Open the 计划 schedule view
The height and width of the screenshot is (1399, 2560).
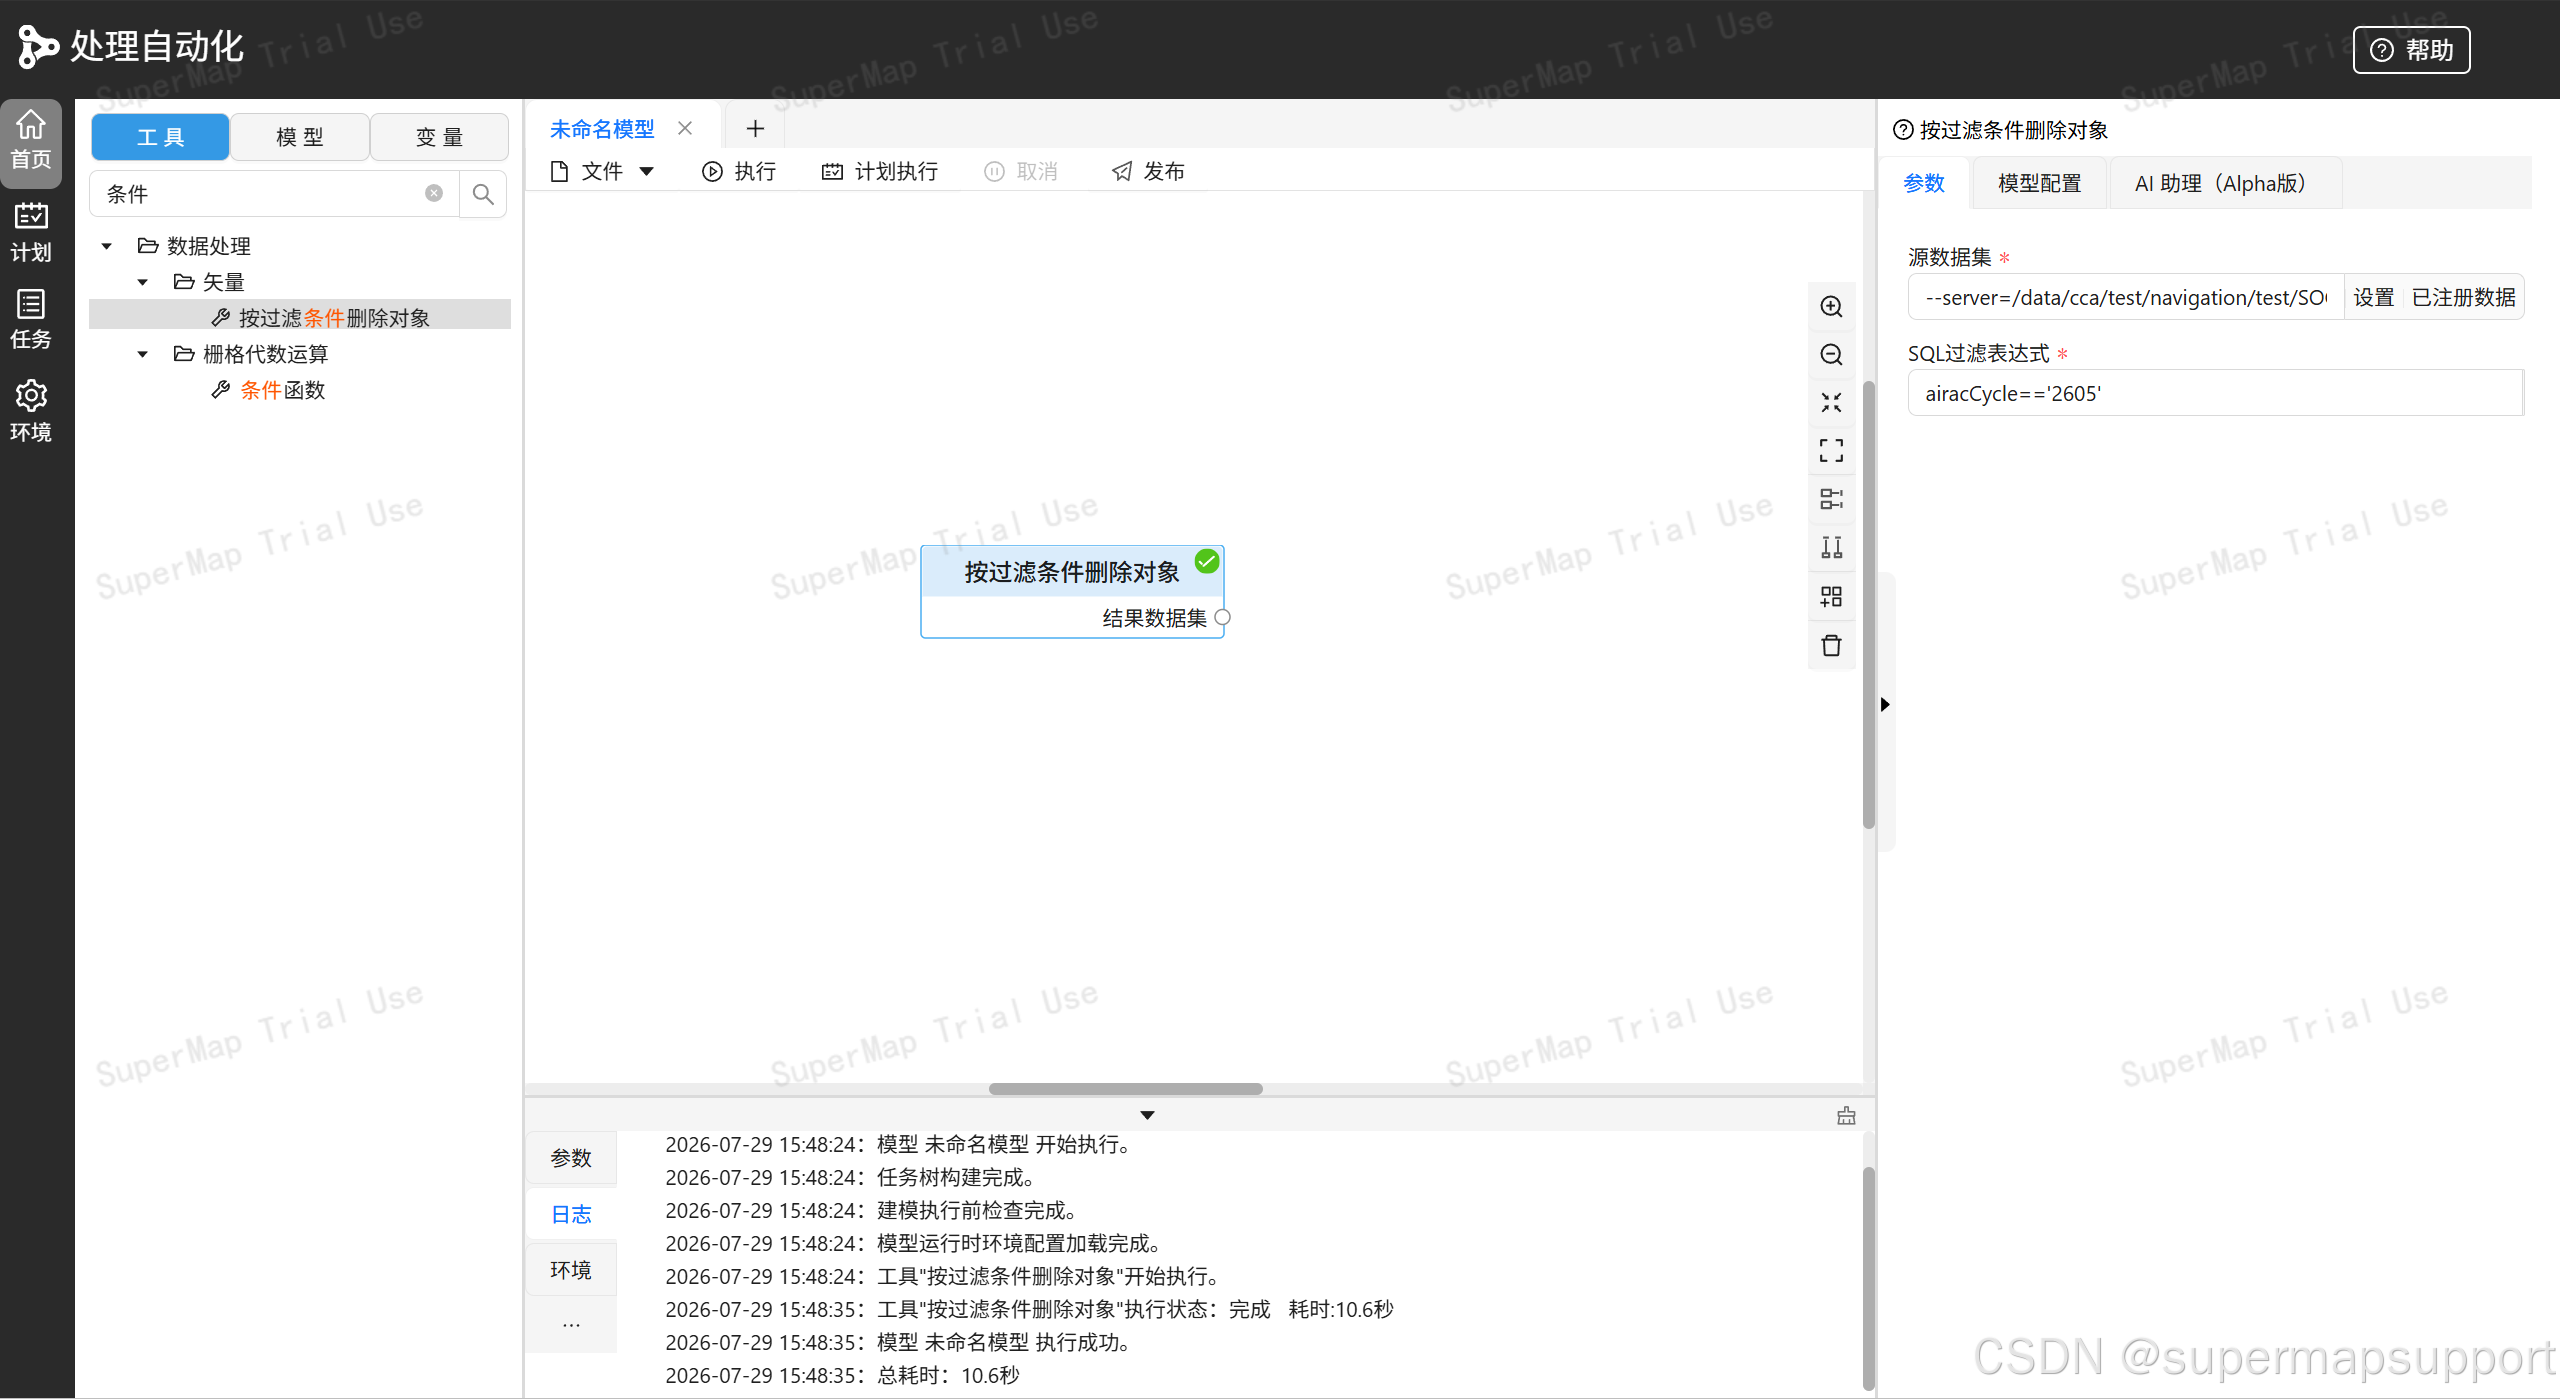[x=31, y=232]
